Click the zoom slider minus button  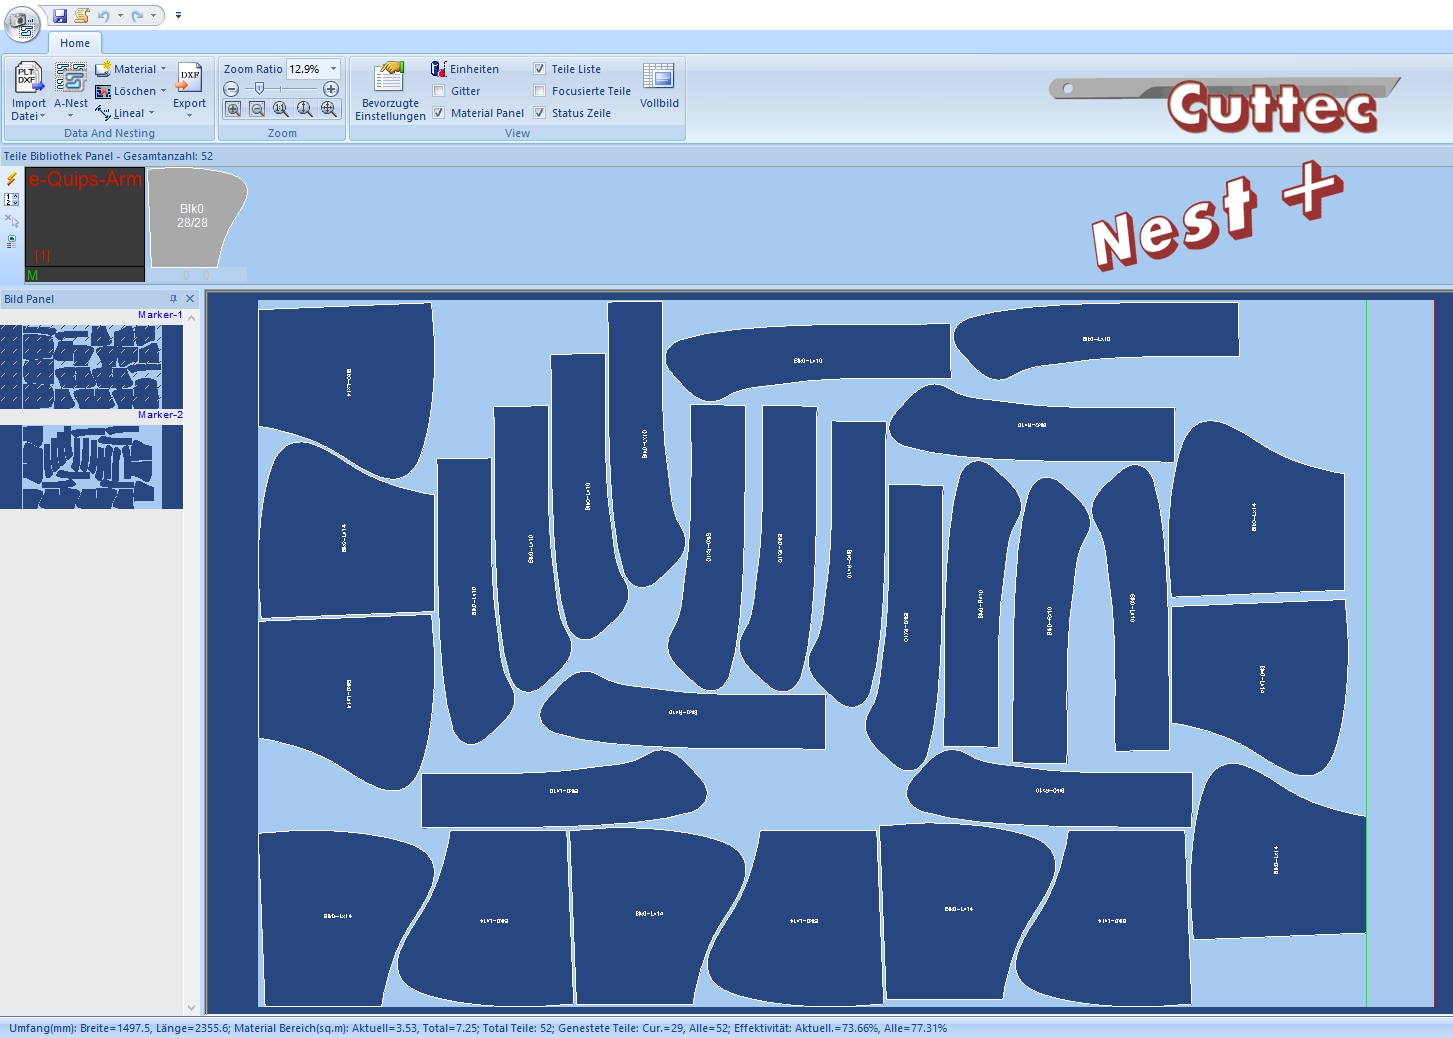[231, 89]
